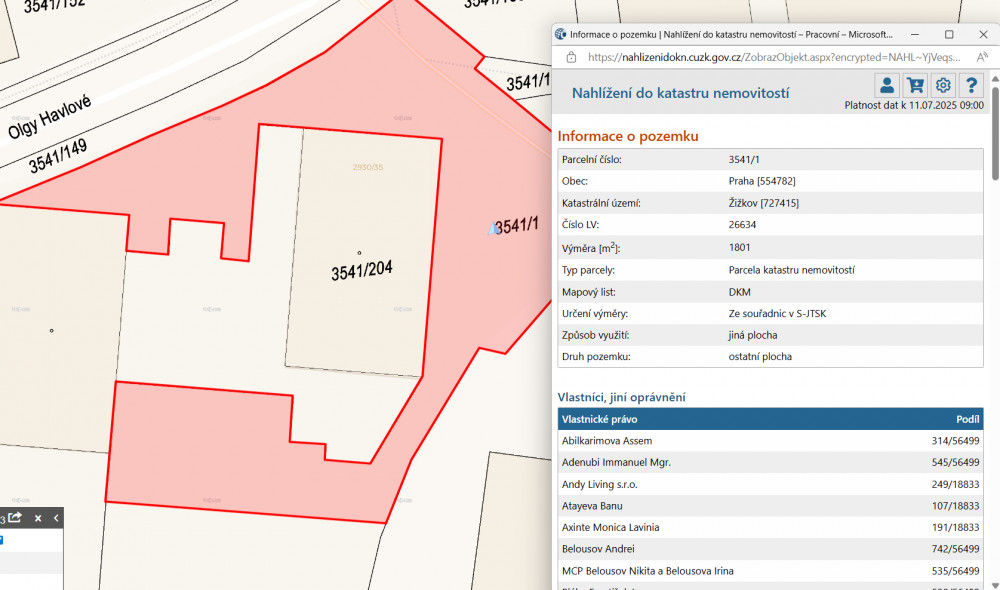Click parcel 3541/204 on the map

click(x=358, y=270)
